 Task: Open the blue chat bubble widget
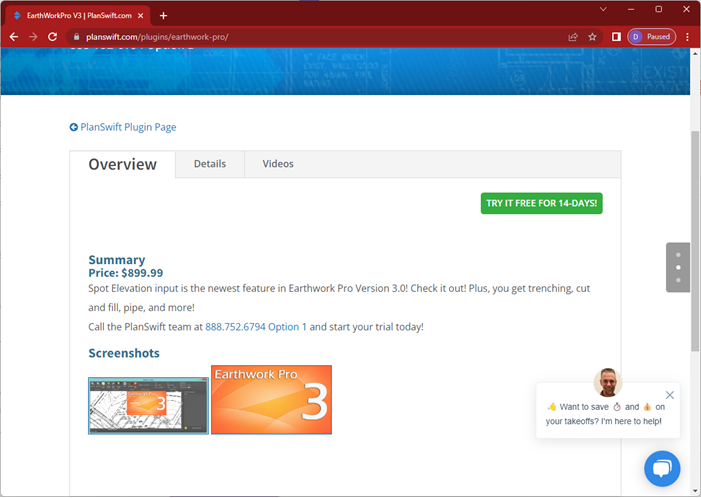(x=662, y=468)
